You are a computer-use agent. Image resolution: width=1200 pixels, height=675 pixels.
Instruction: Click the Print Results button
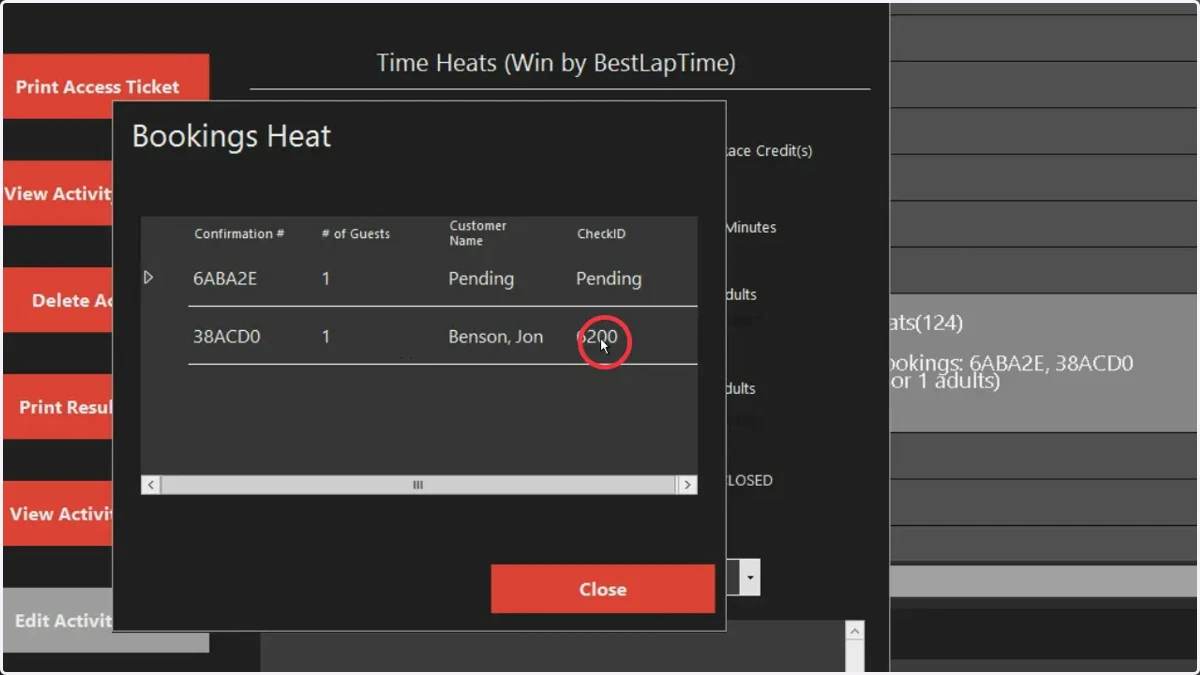click(x=58, y=407)
